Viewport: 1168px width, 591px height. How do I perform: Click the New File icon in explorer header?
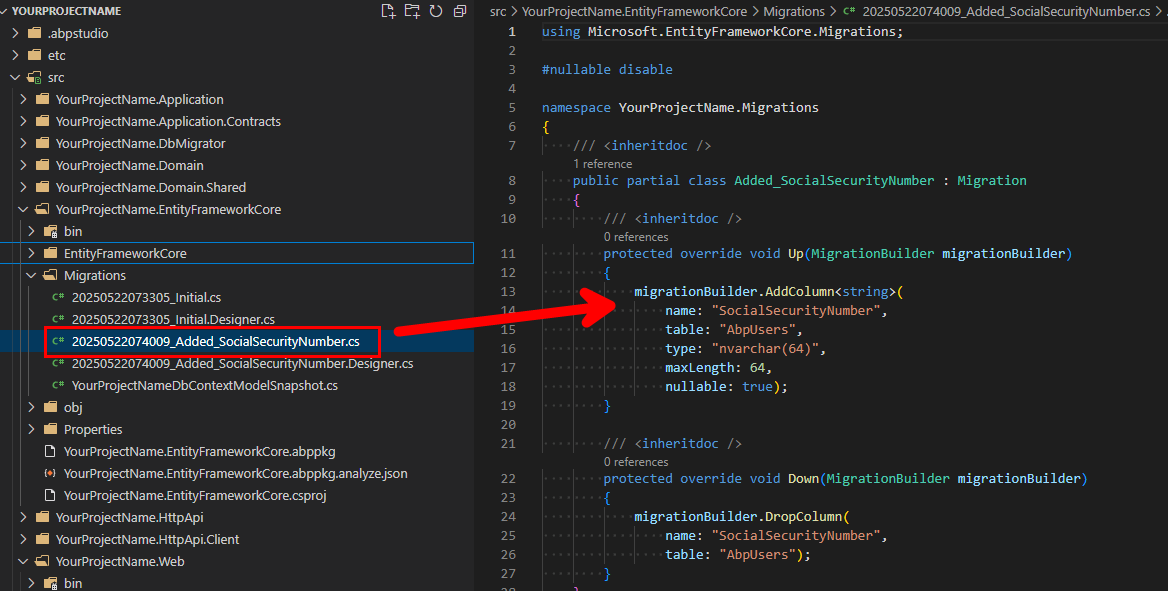click(389, 11)
